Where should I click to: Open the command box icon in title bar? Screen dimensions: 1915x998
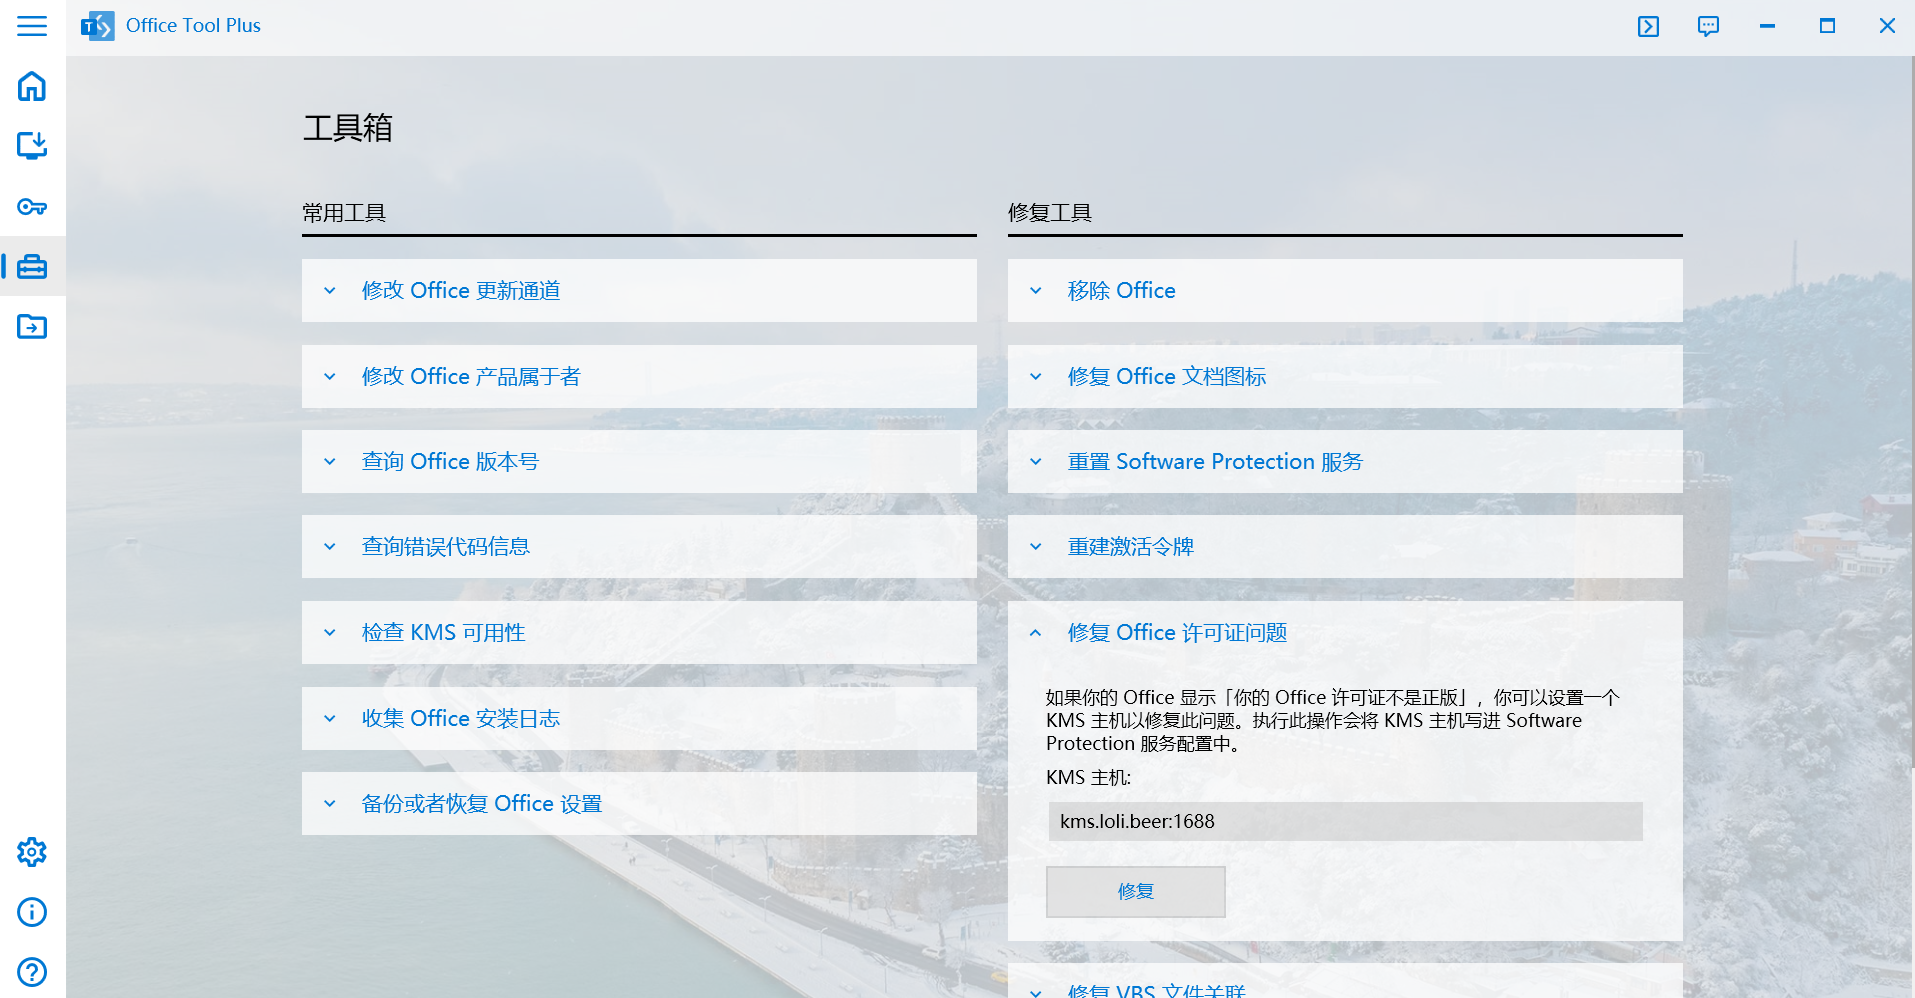(x=1648, y=27)
